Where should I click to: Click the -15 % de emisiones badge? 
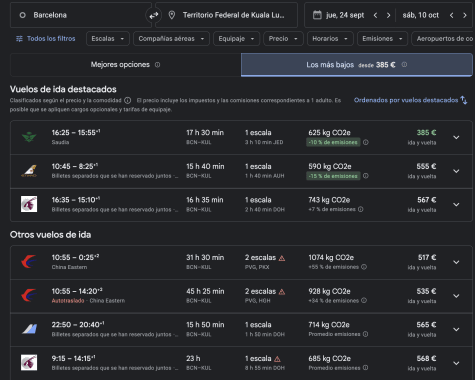click(333, 176)
